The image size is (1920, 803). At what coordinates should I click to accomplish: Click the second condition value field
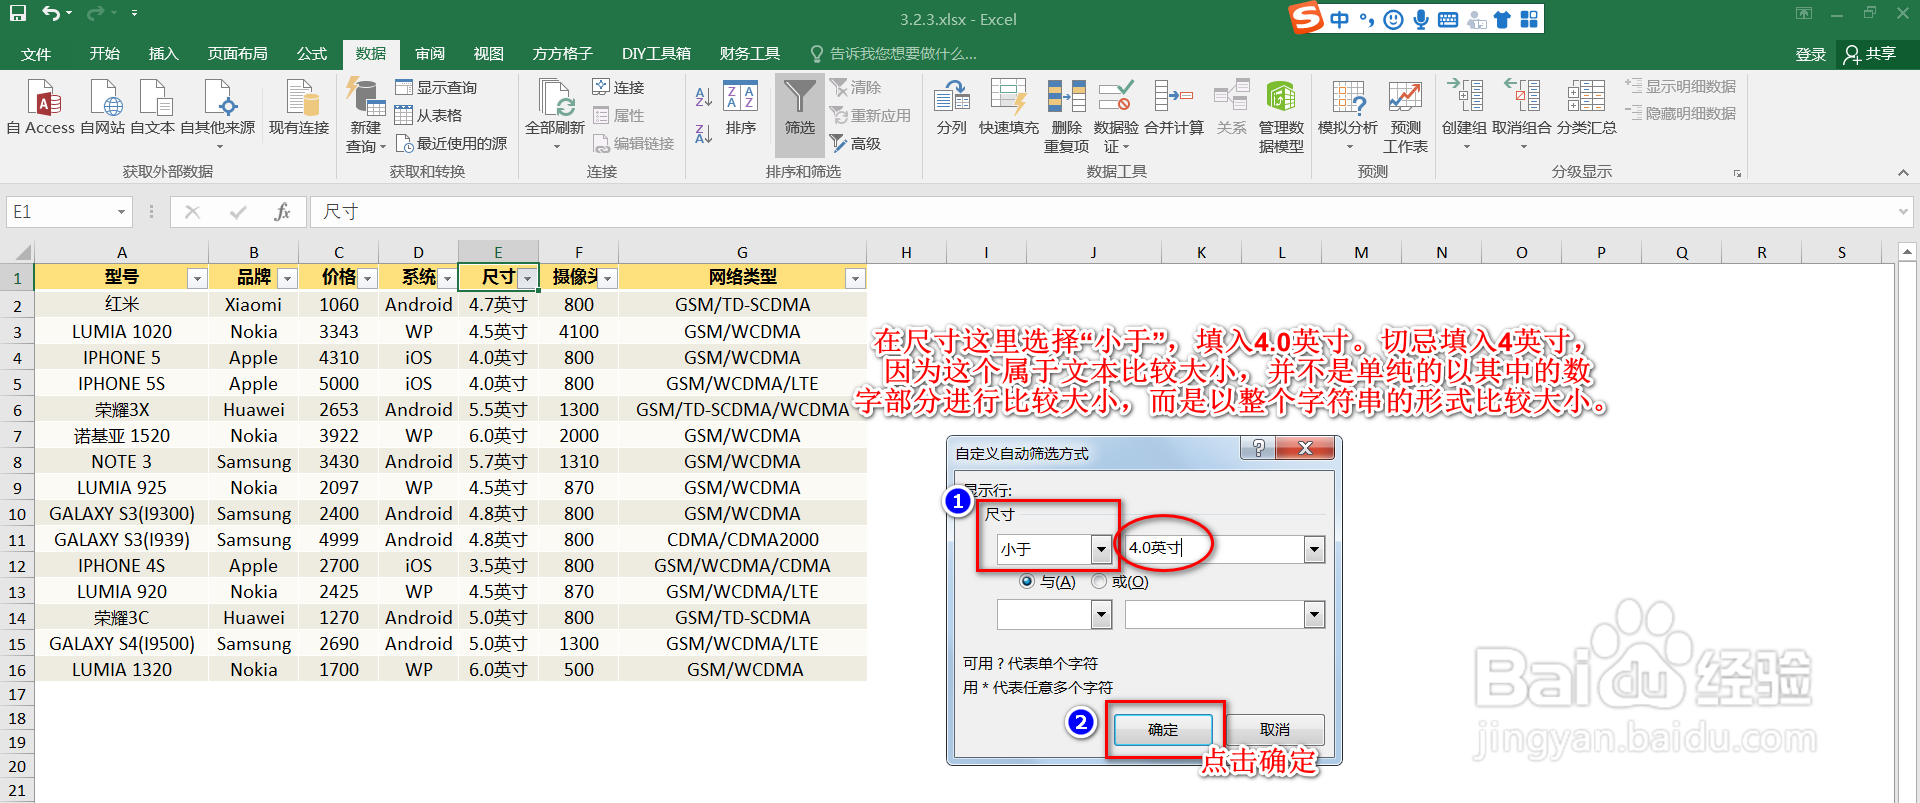(1215, 614)
